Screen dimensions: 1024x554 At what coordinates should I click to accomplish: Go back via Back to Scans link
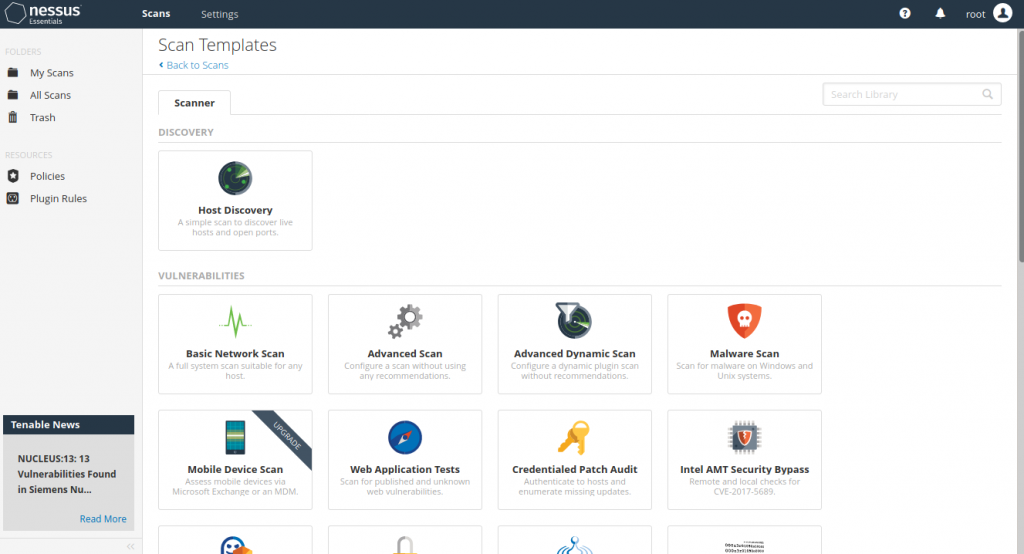click(193, 65)
